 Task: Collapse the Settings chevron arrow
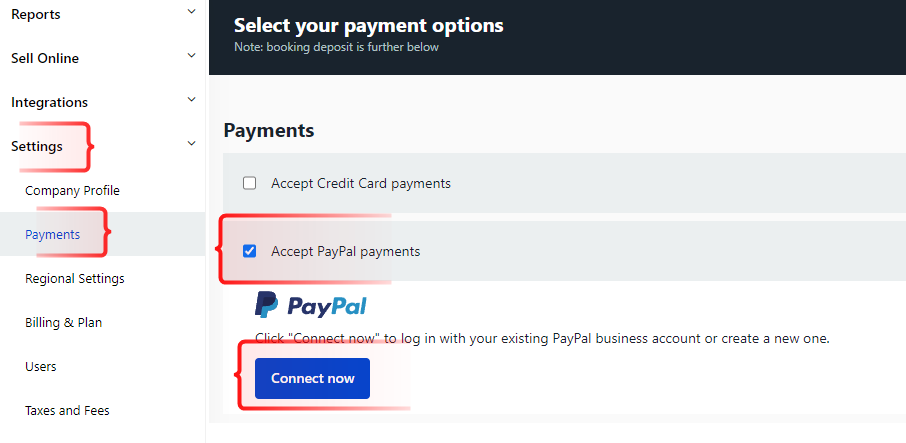[x=192, y=144]
